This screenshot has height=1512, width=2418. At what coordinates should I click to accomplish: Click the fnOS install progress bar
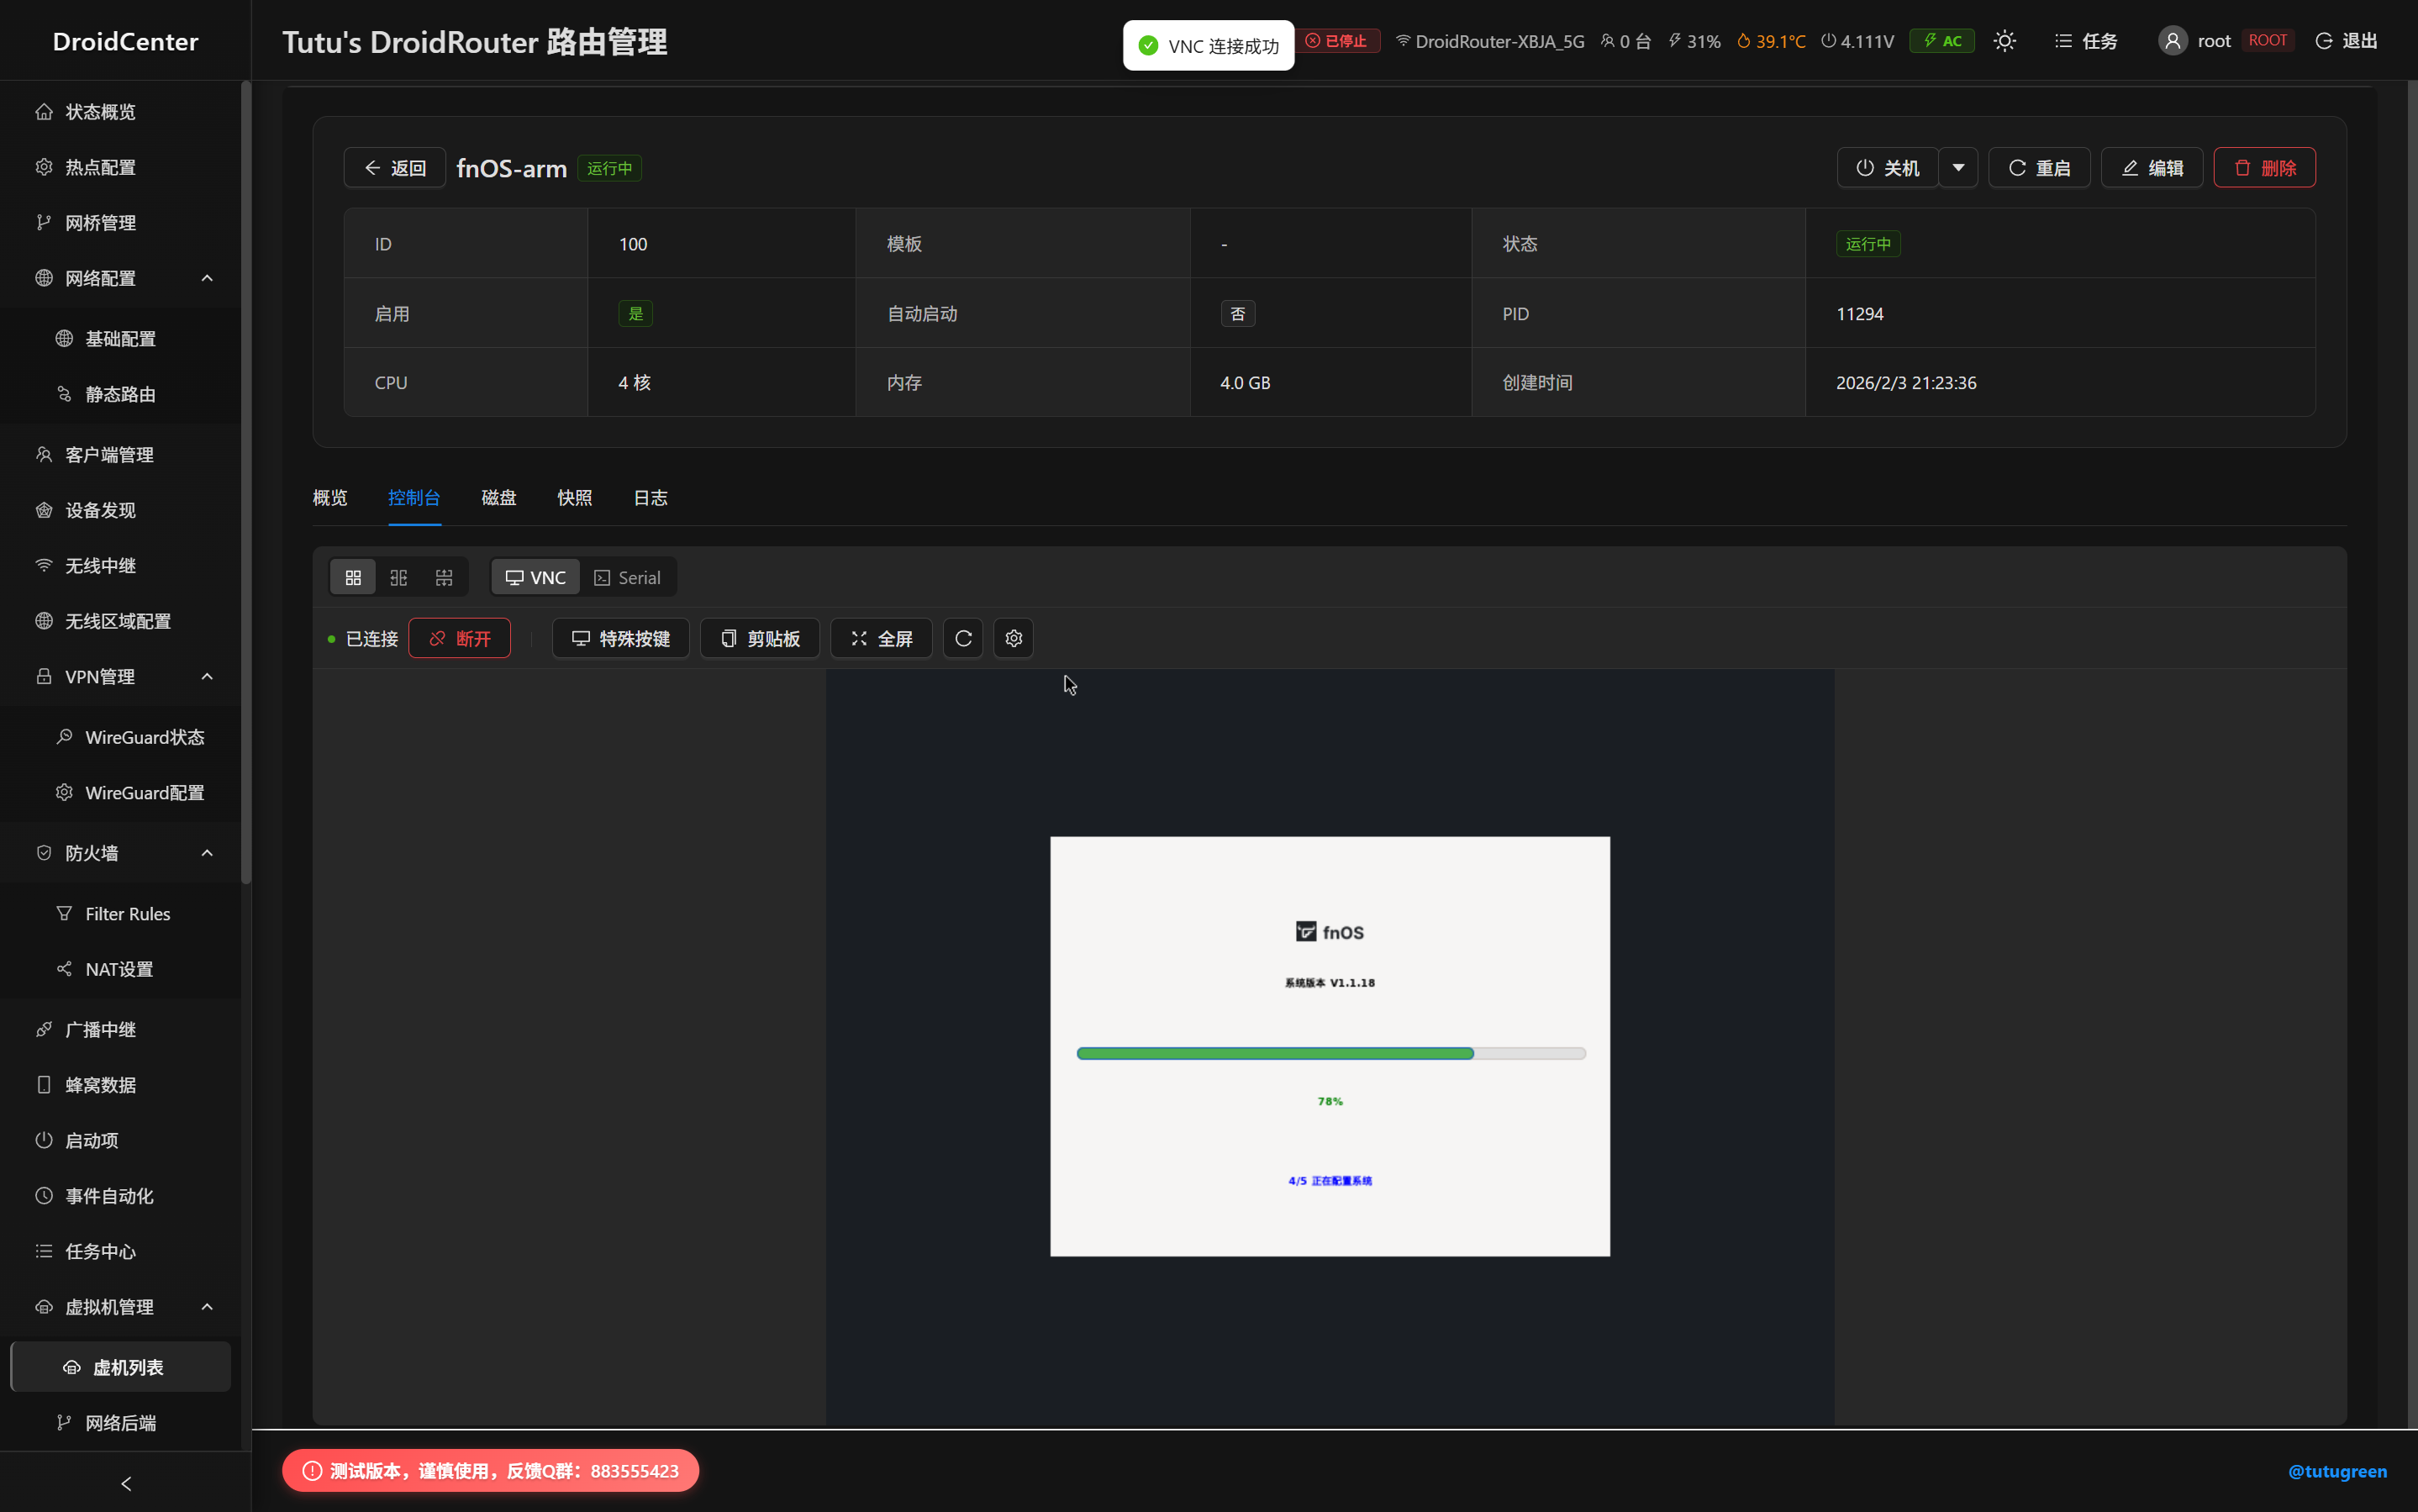click(1330, 1053)
